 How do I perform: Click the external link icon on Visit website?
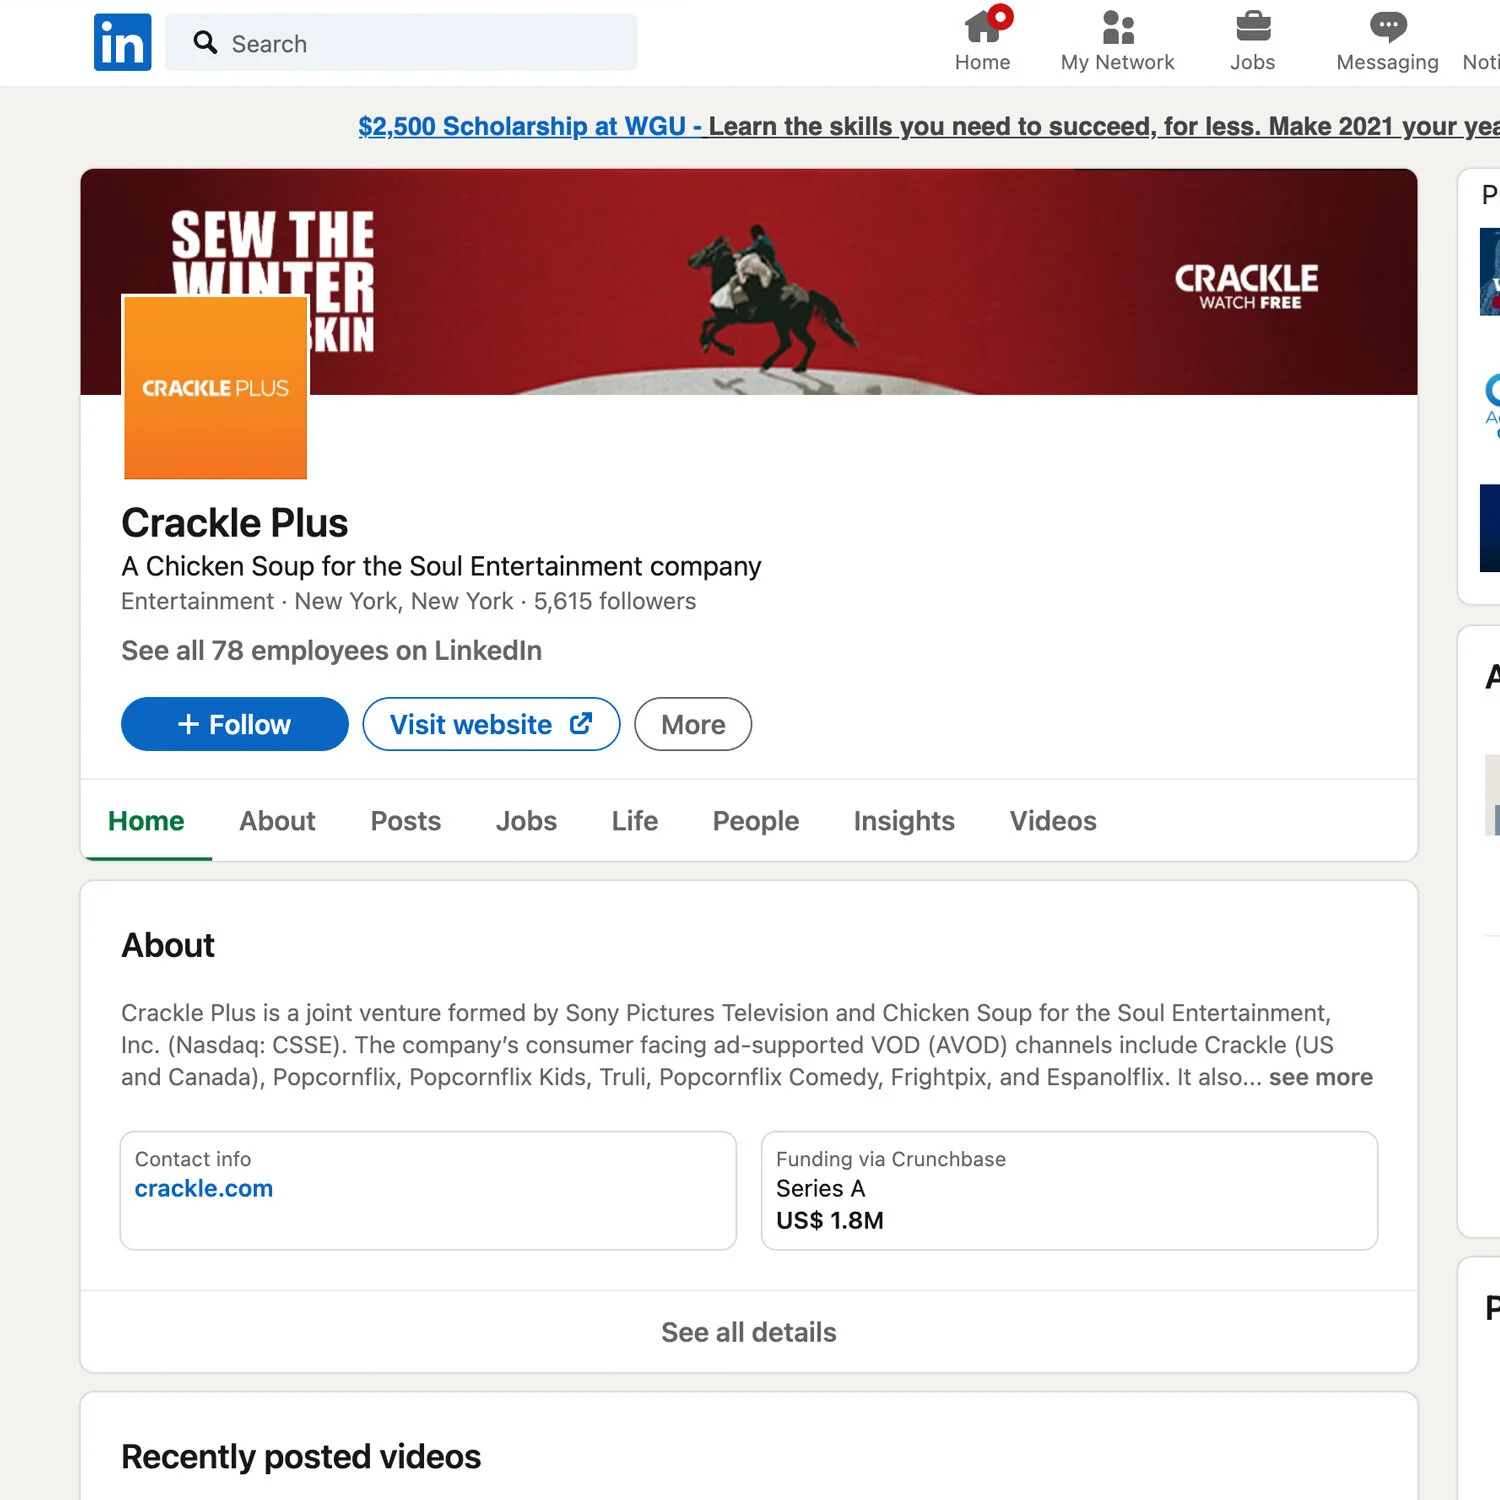580,723
